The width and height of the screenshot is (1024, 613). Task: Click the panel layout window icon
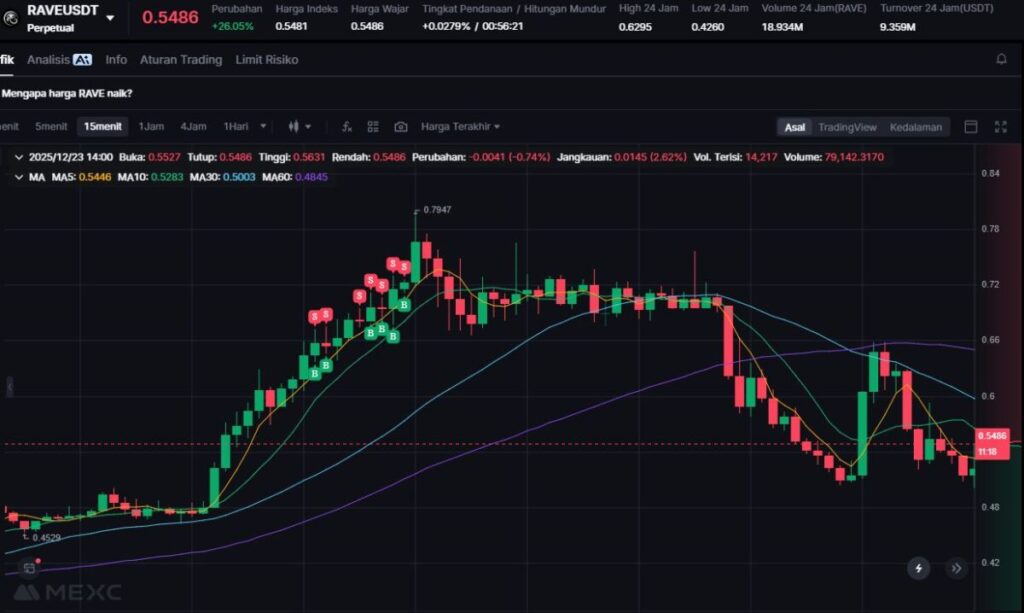click(x=970, y=127)
